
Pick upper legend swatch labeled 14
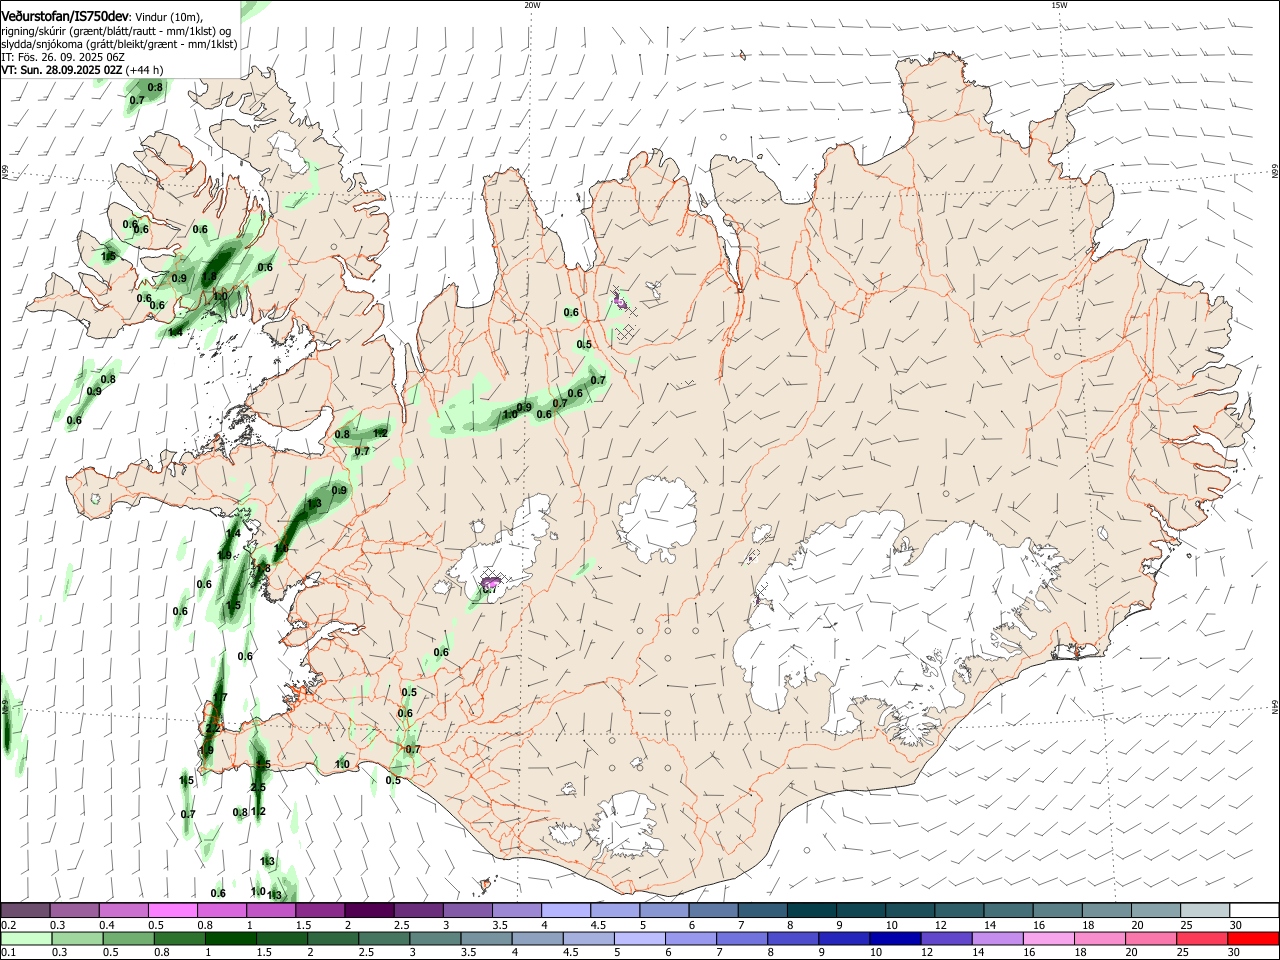1007,910
